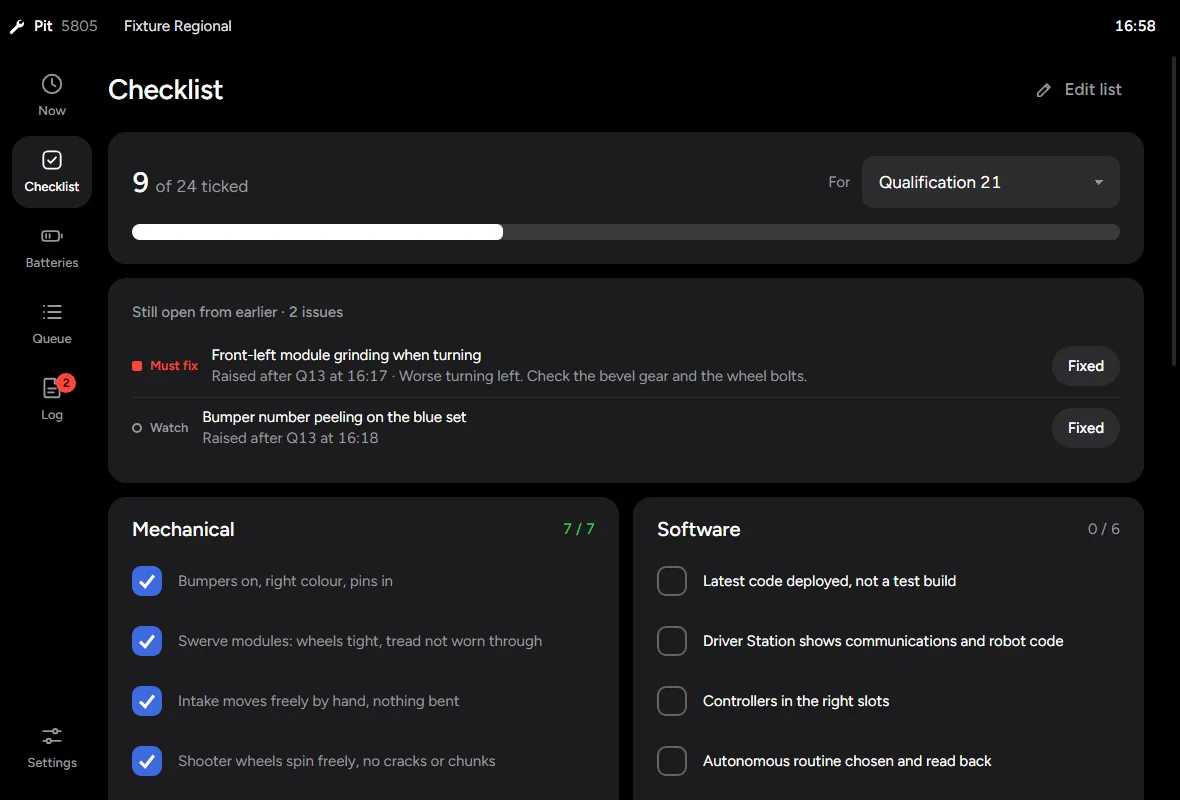Go to the Batteries icon

pos(52,236)
